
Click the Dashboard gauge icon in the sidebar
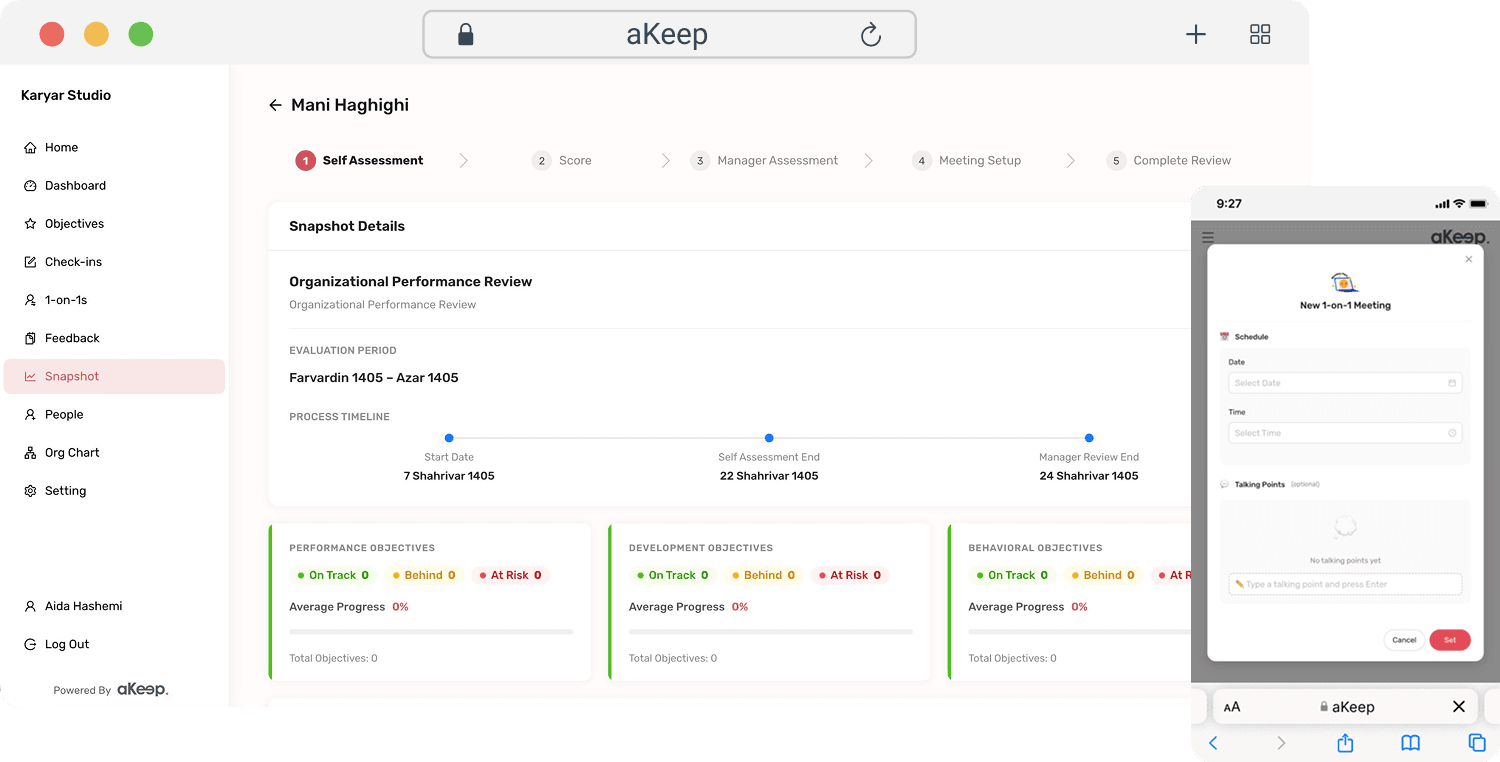[30, 186]
